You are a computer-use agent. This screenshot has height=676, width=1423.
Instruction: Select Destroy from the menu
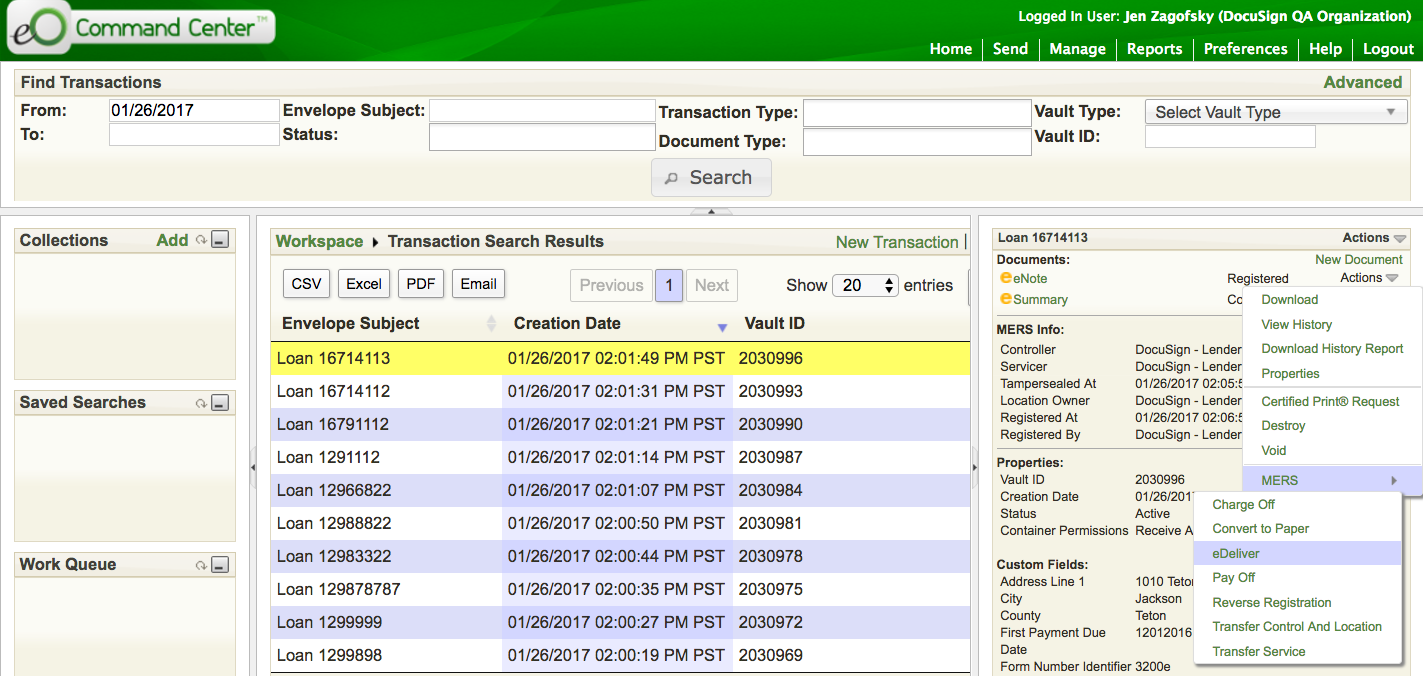coord(1283,425)
